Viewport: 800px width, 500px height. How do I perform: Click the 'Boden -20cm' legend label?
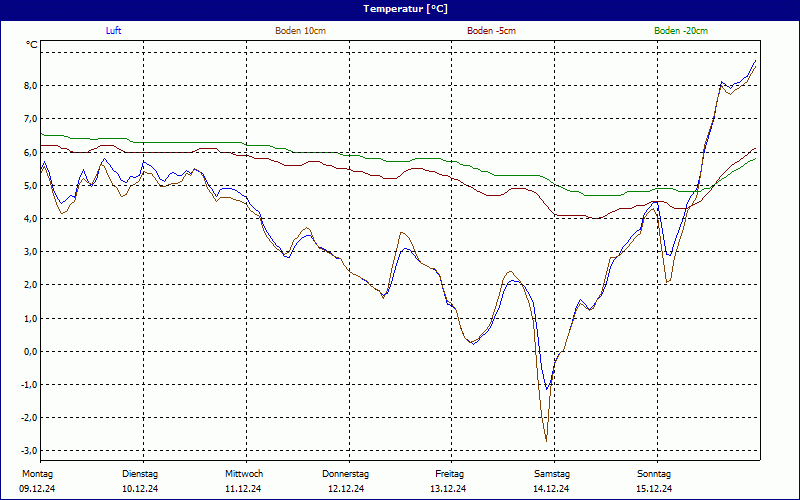(681, 31)
